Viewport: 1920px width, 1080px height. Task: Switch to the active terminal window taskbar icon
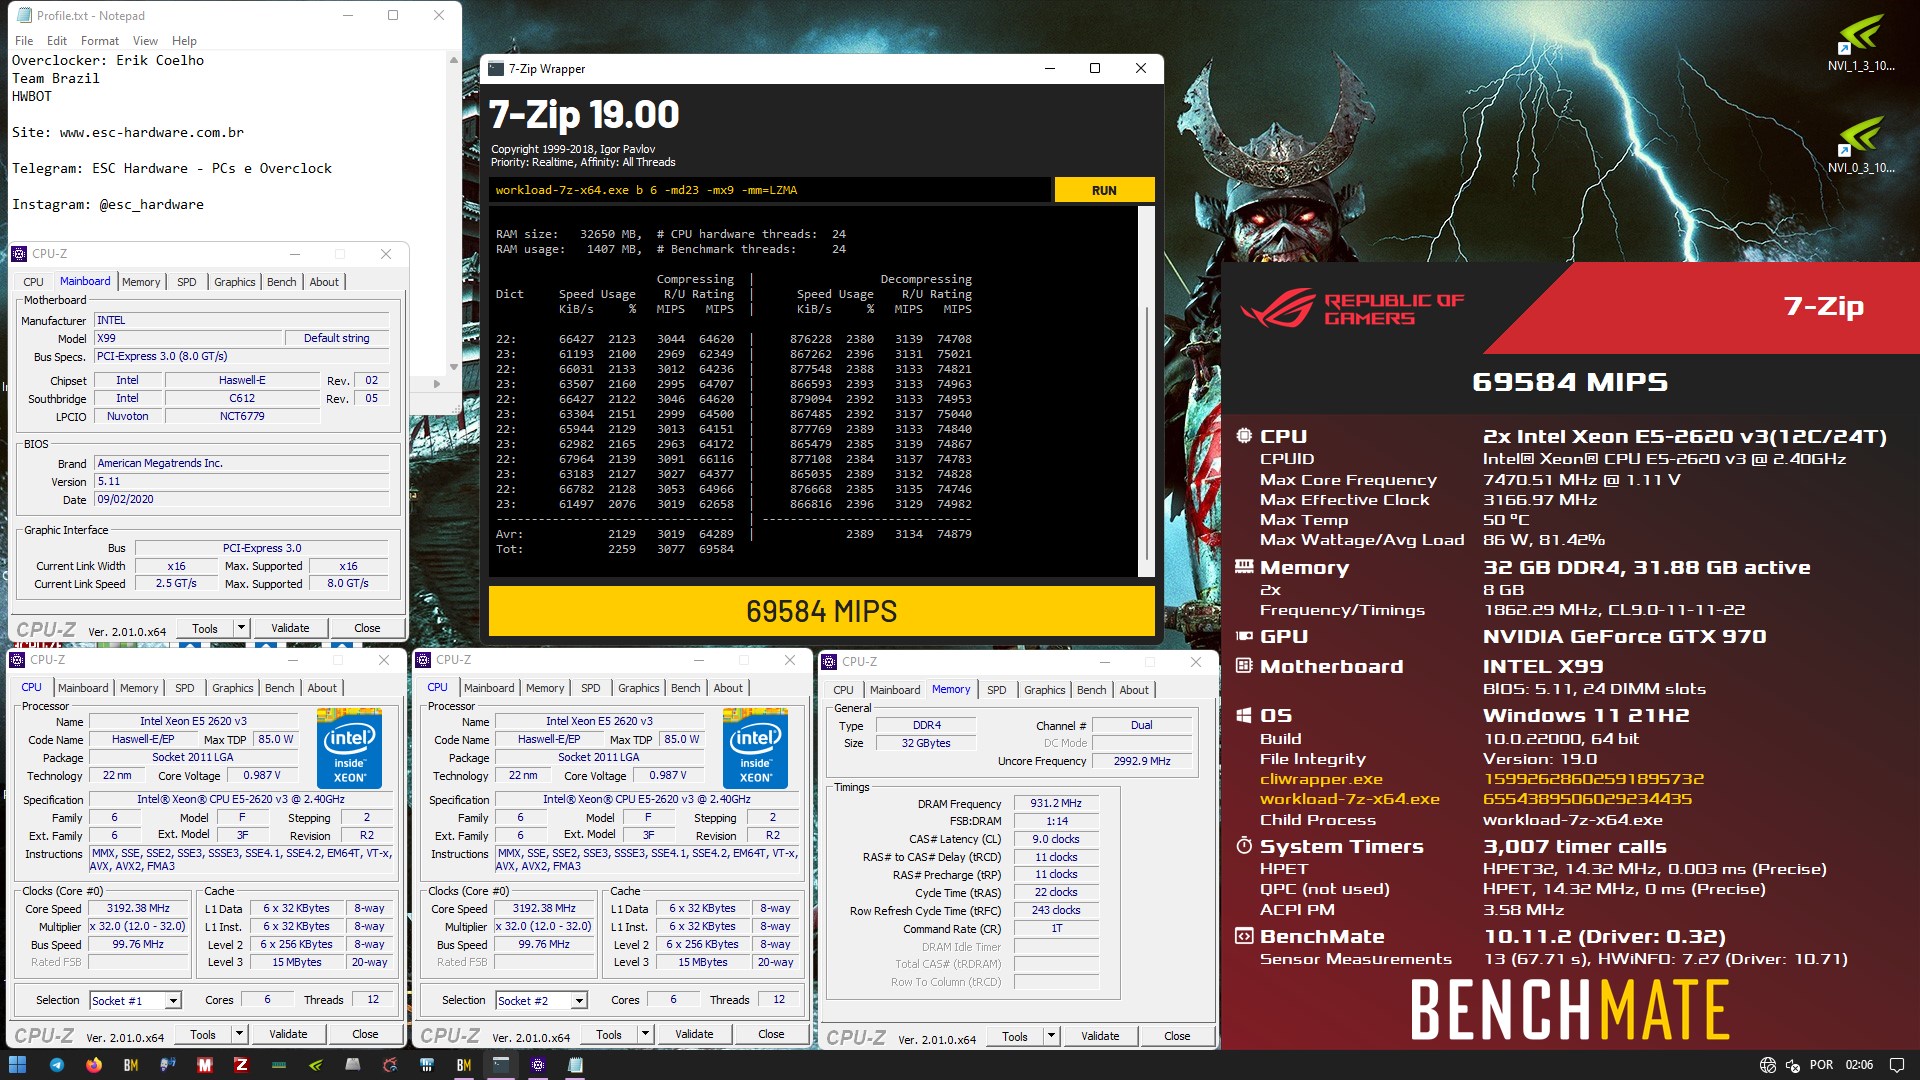click(501, 1065)
